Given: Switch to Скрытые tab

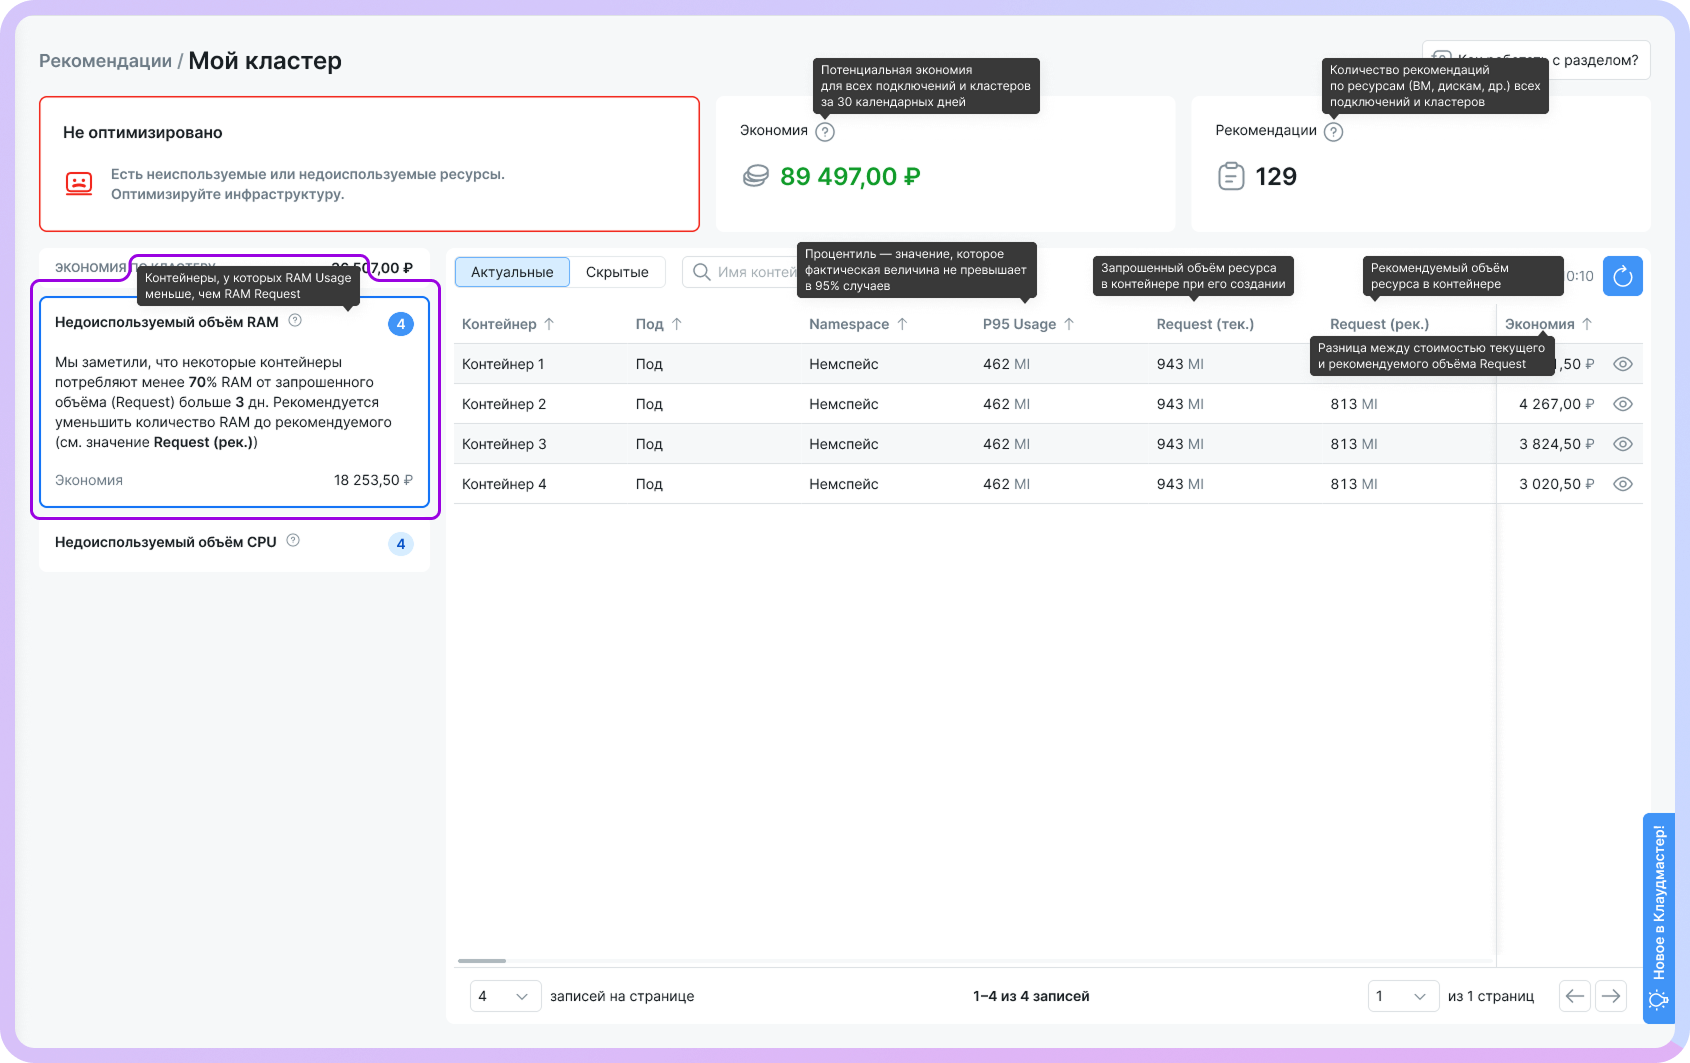Looking at the screenshot, I should [617, 272].
